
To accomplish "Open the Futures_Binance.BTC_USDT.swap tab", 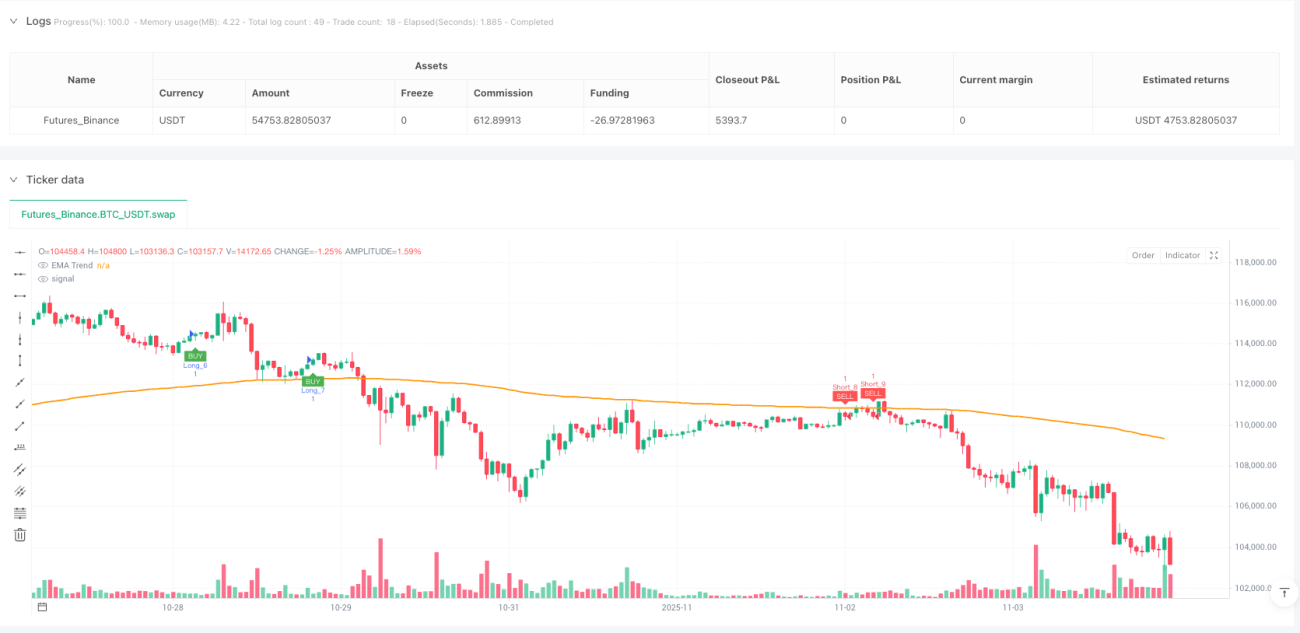I will (98, 214).
